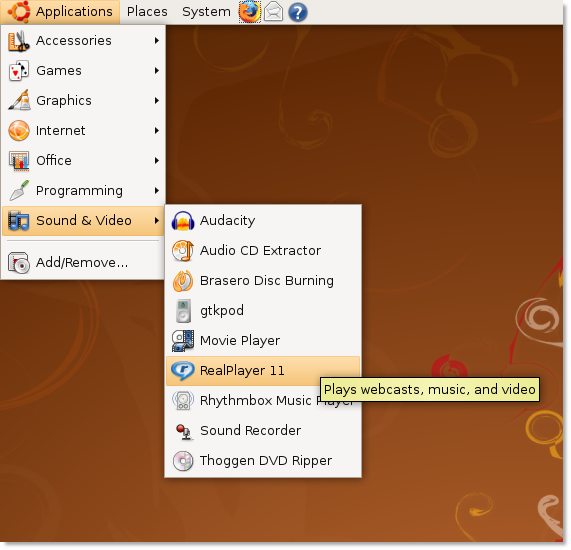Launch Sound Recorder
Screen dimensions: 571x550
tap(263, 431)
